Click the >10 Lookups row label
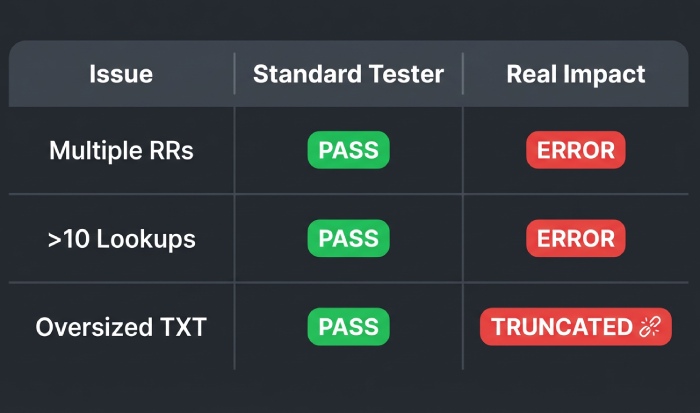The height and width of the screenshot is (413, 700). pos(121,239)
